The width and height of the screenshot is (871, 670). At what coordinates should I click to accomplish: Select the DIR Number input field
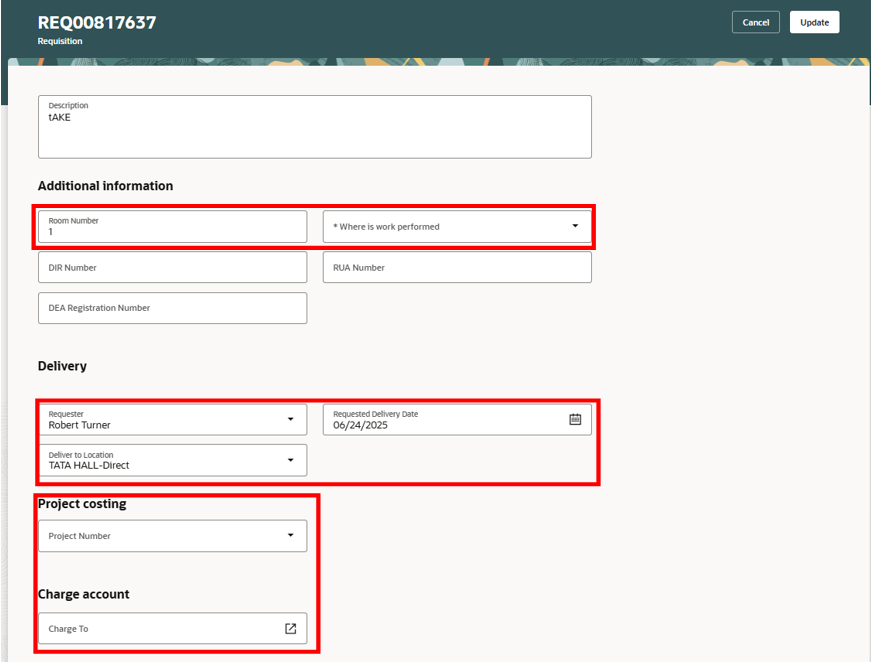point(172,267)
